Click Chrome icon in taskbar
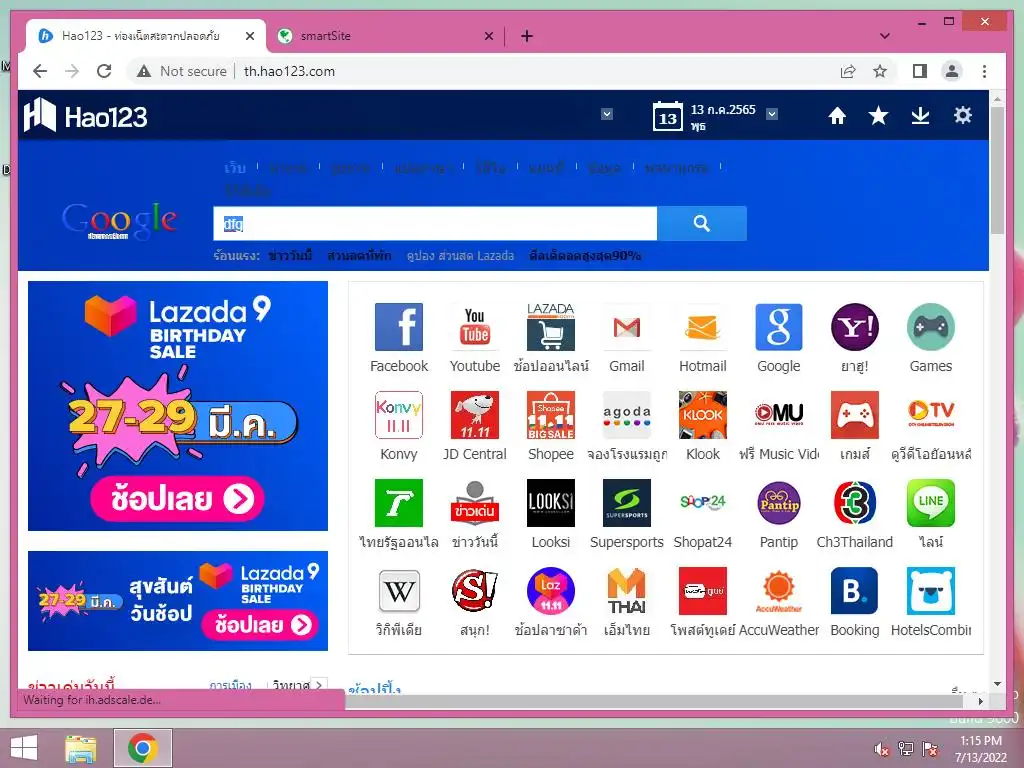 [x=142, y=748]
